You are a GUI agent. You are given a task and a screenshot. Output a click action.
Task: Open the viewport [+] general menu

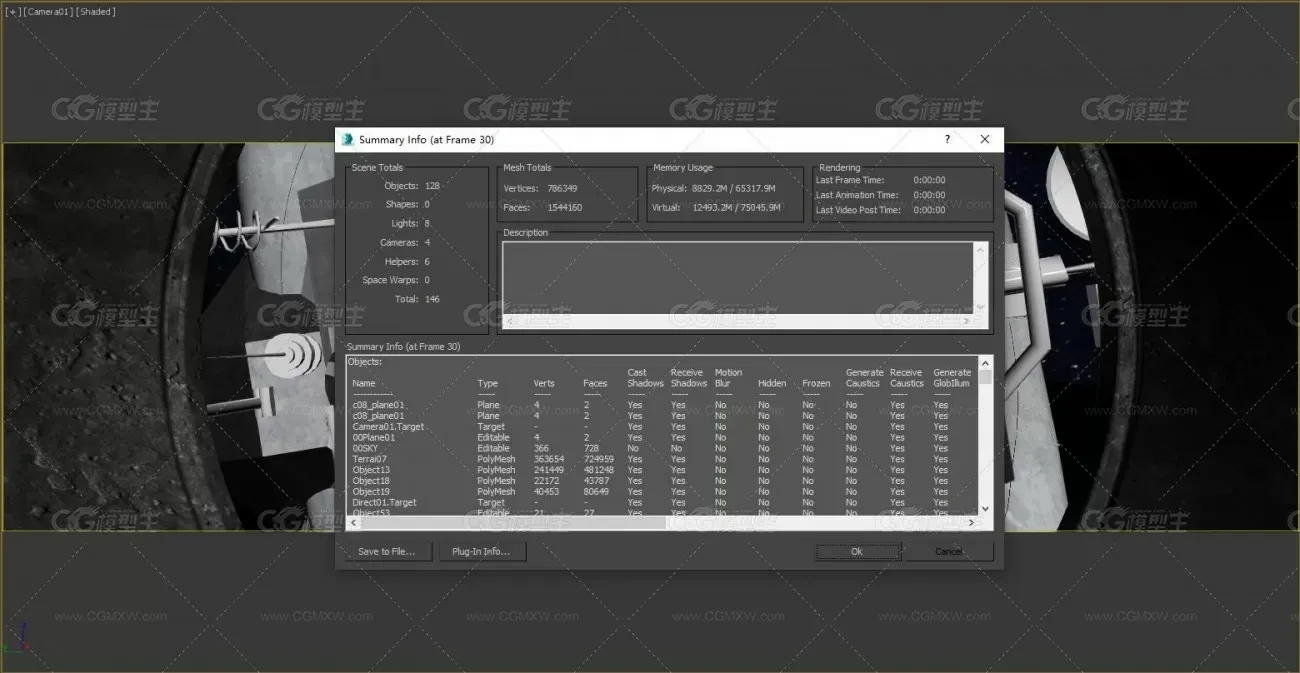click(12, 12)
